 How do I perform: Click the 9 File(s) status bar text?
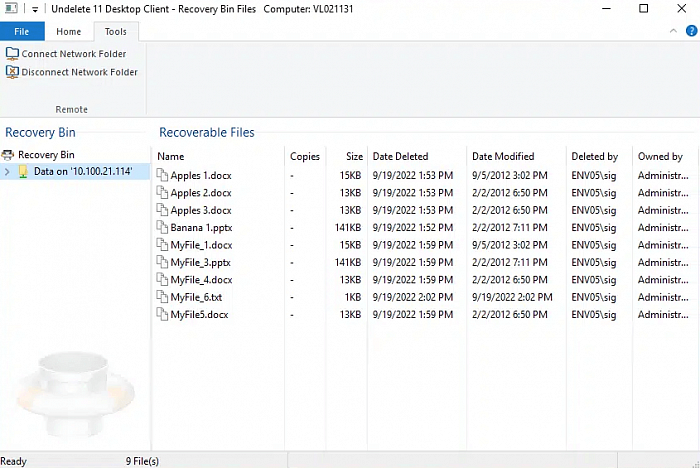point(142,461)
